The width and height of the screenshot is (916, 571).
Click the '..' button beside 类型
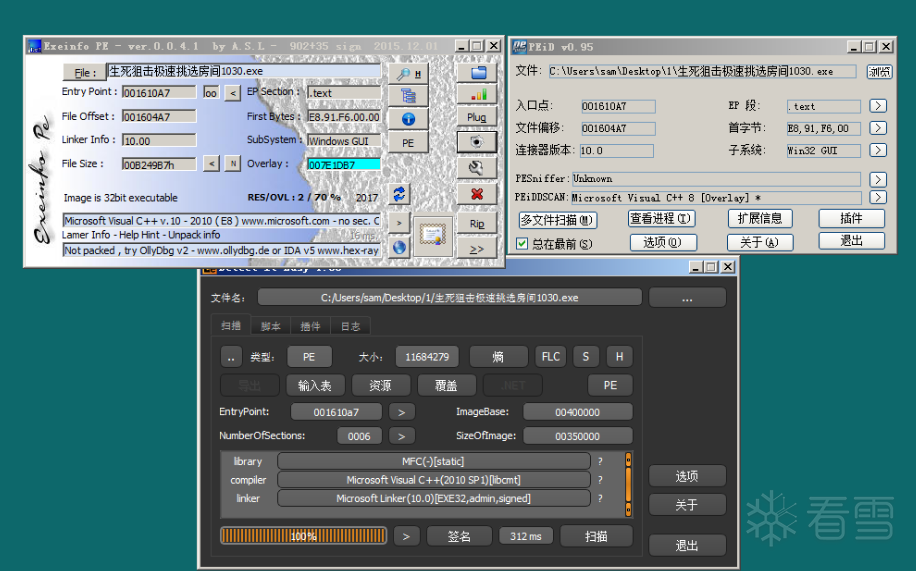[231, 357]
